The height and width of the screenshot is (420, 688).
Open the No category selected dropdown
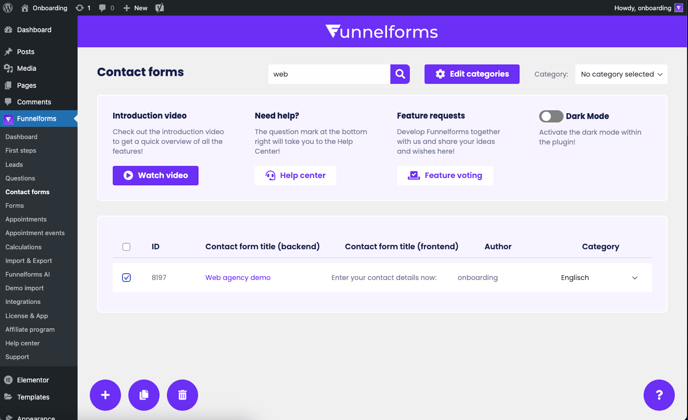621,74
